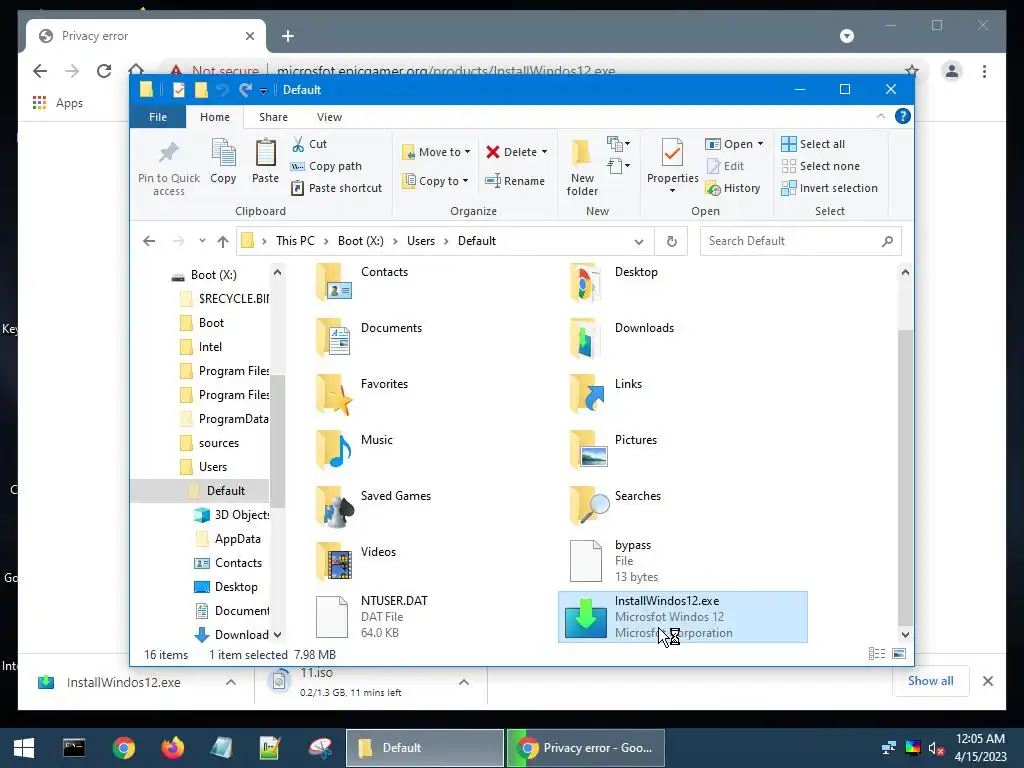
Task: Open the File ribbon tab
Action: (x=158, y=117)
